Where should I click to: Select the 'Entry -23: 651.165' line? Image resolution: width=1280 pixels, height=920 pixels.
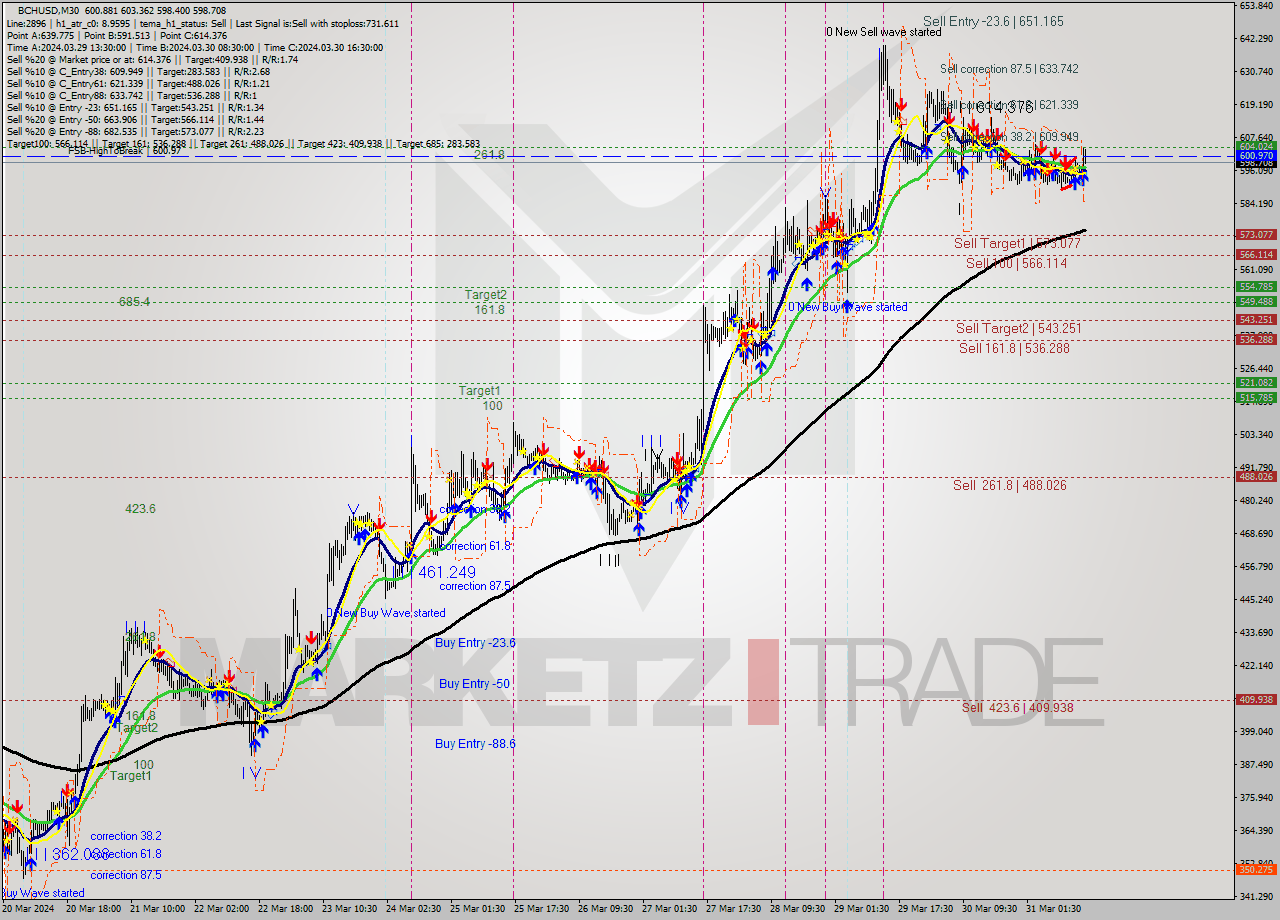(135, 107)
